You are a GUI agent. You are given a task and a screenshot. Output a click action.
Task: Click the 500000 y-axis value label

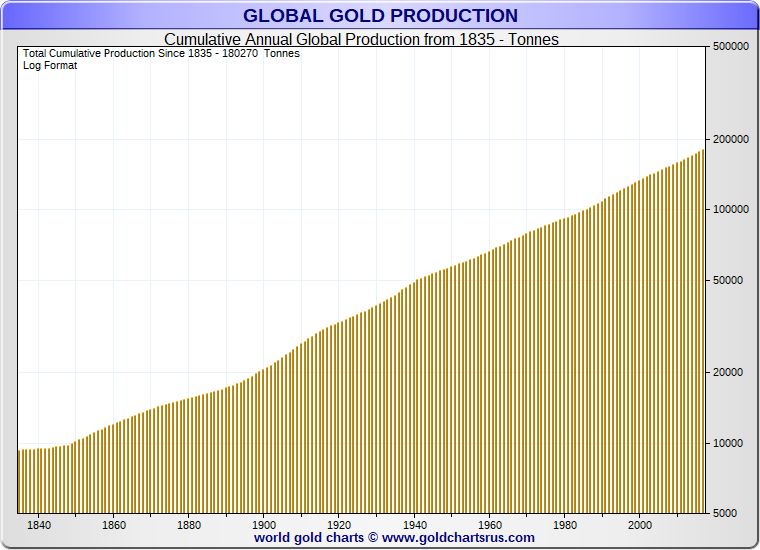(731, 47)
